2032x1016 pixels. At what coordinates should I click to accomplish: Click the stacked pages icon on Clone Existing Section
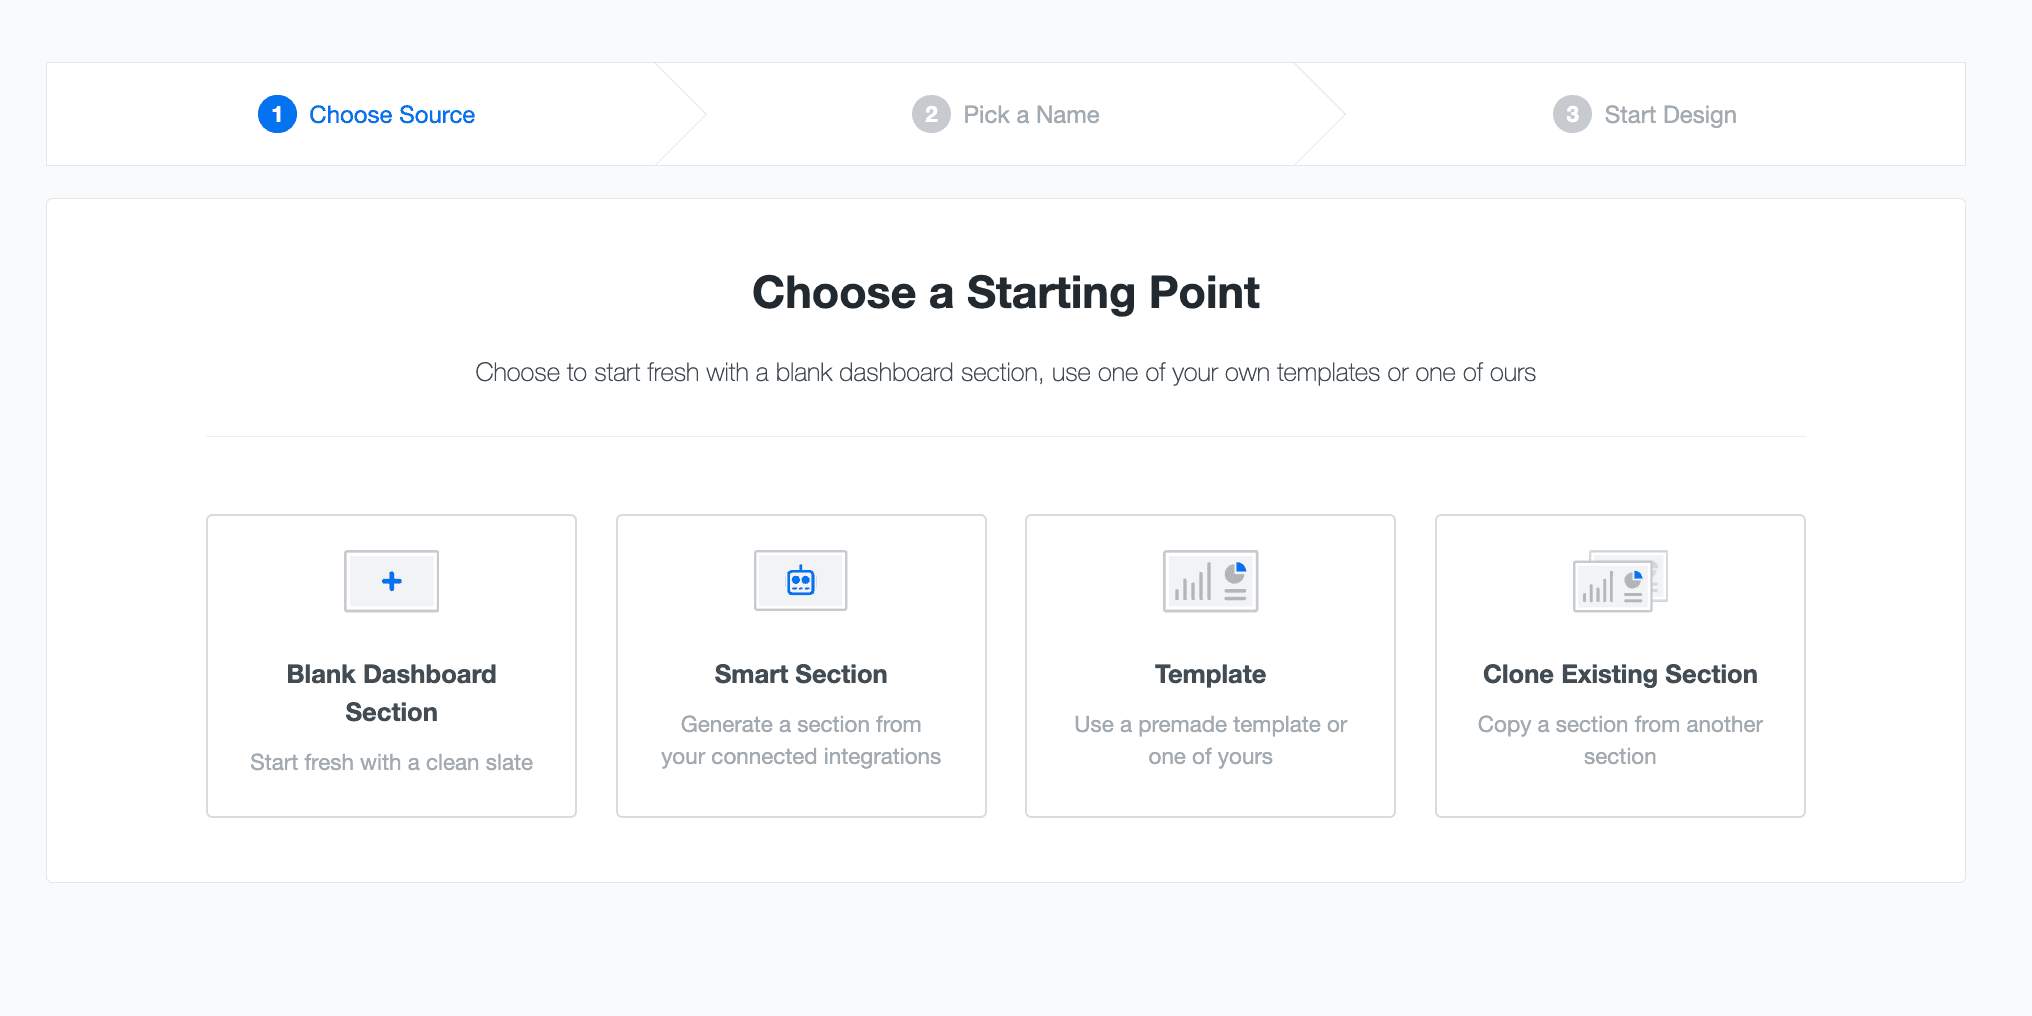[x=1620, y=580]
